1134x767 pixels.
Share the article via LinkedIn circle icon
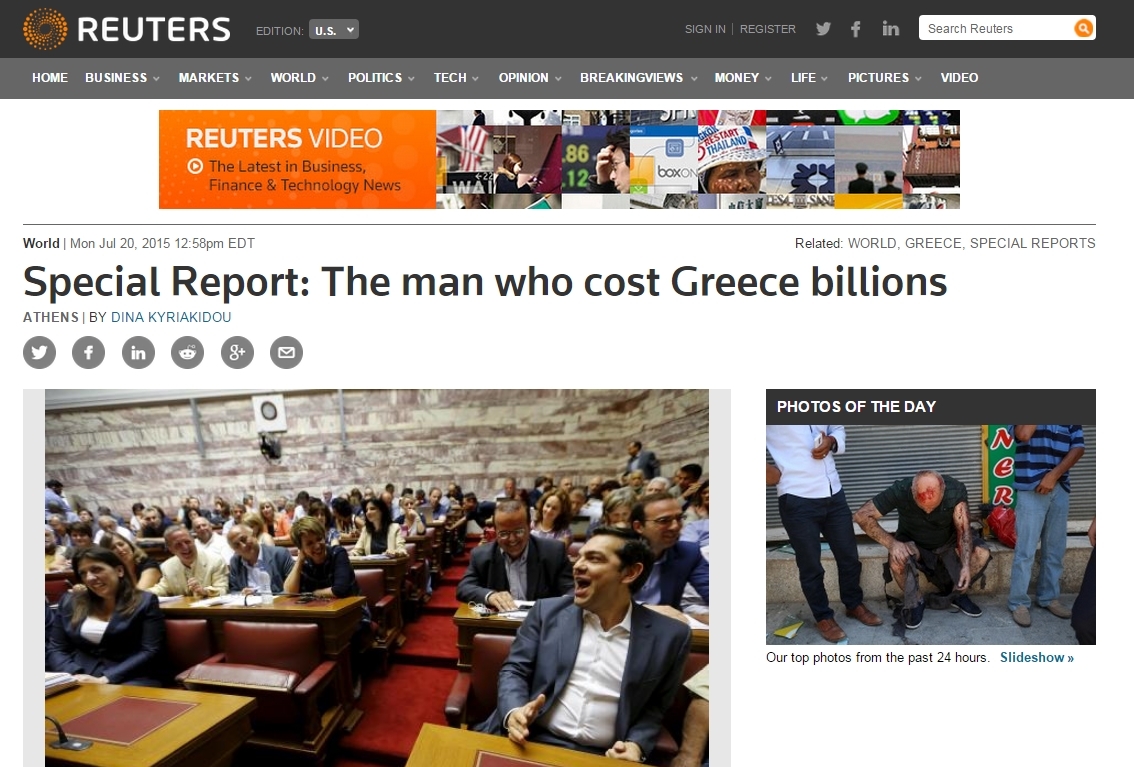pos(138,353)
